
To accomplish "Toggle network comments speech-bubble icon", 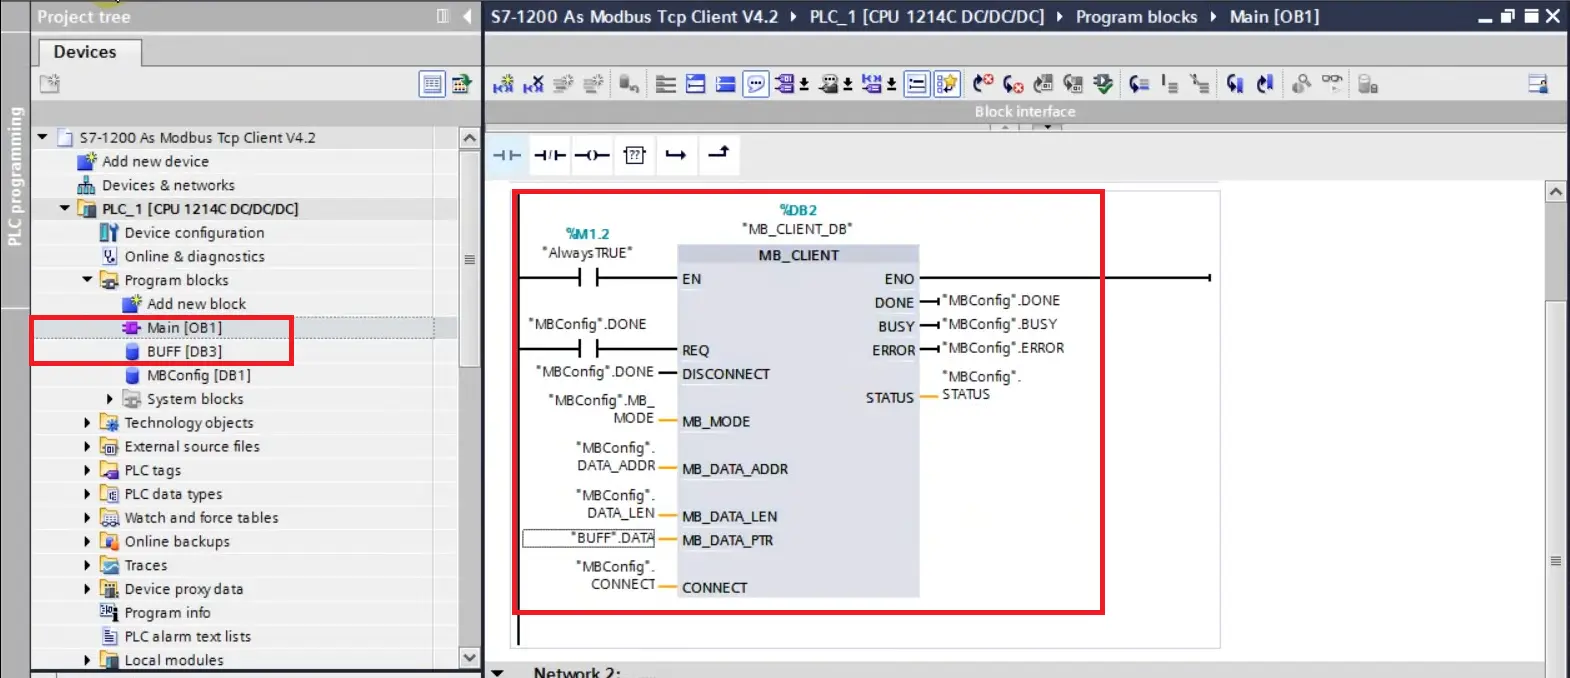I will pyautogui.click(x=757, y=85).
